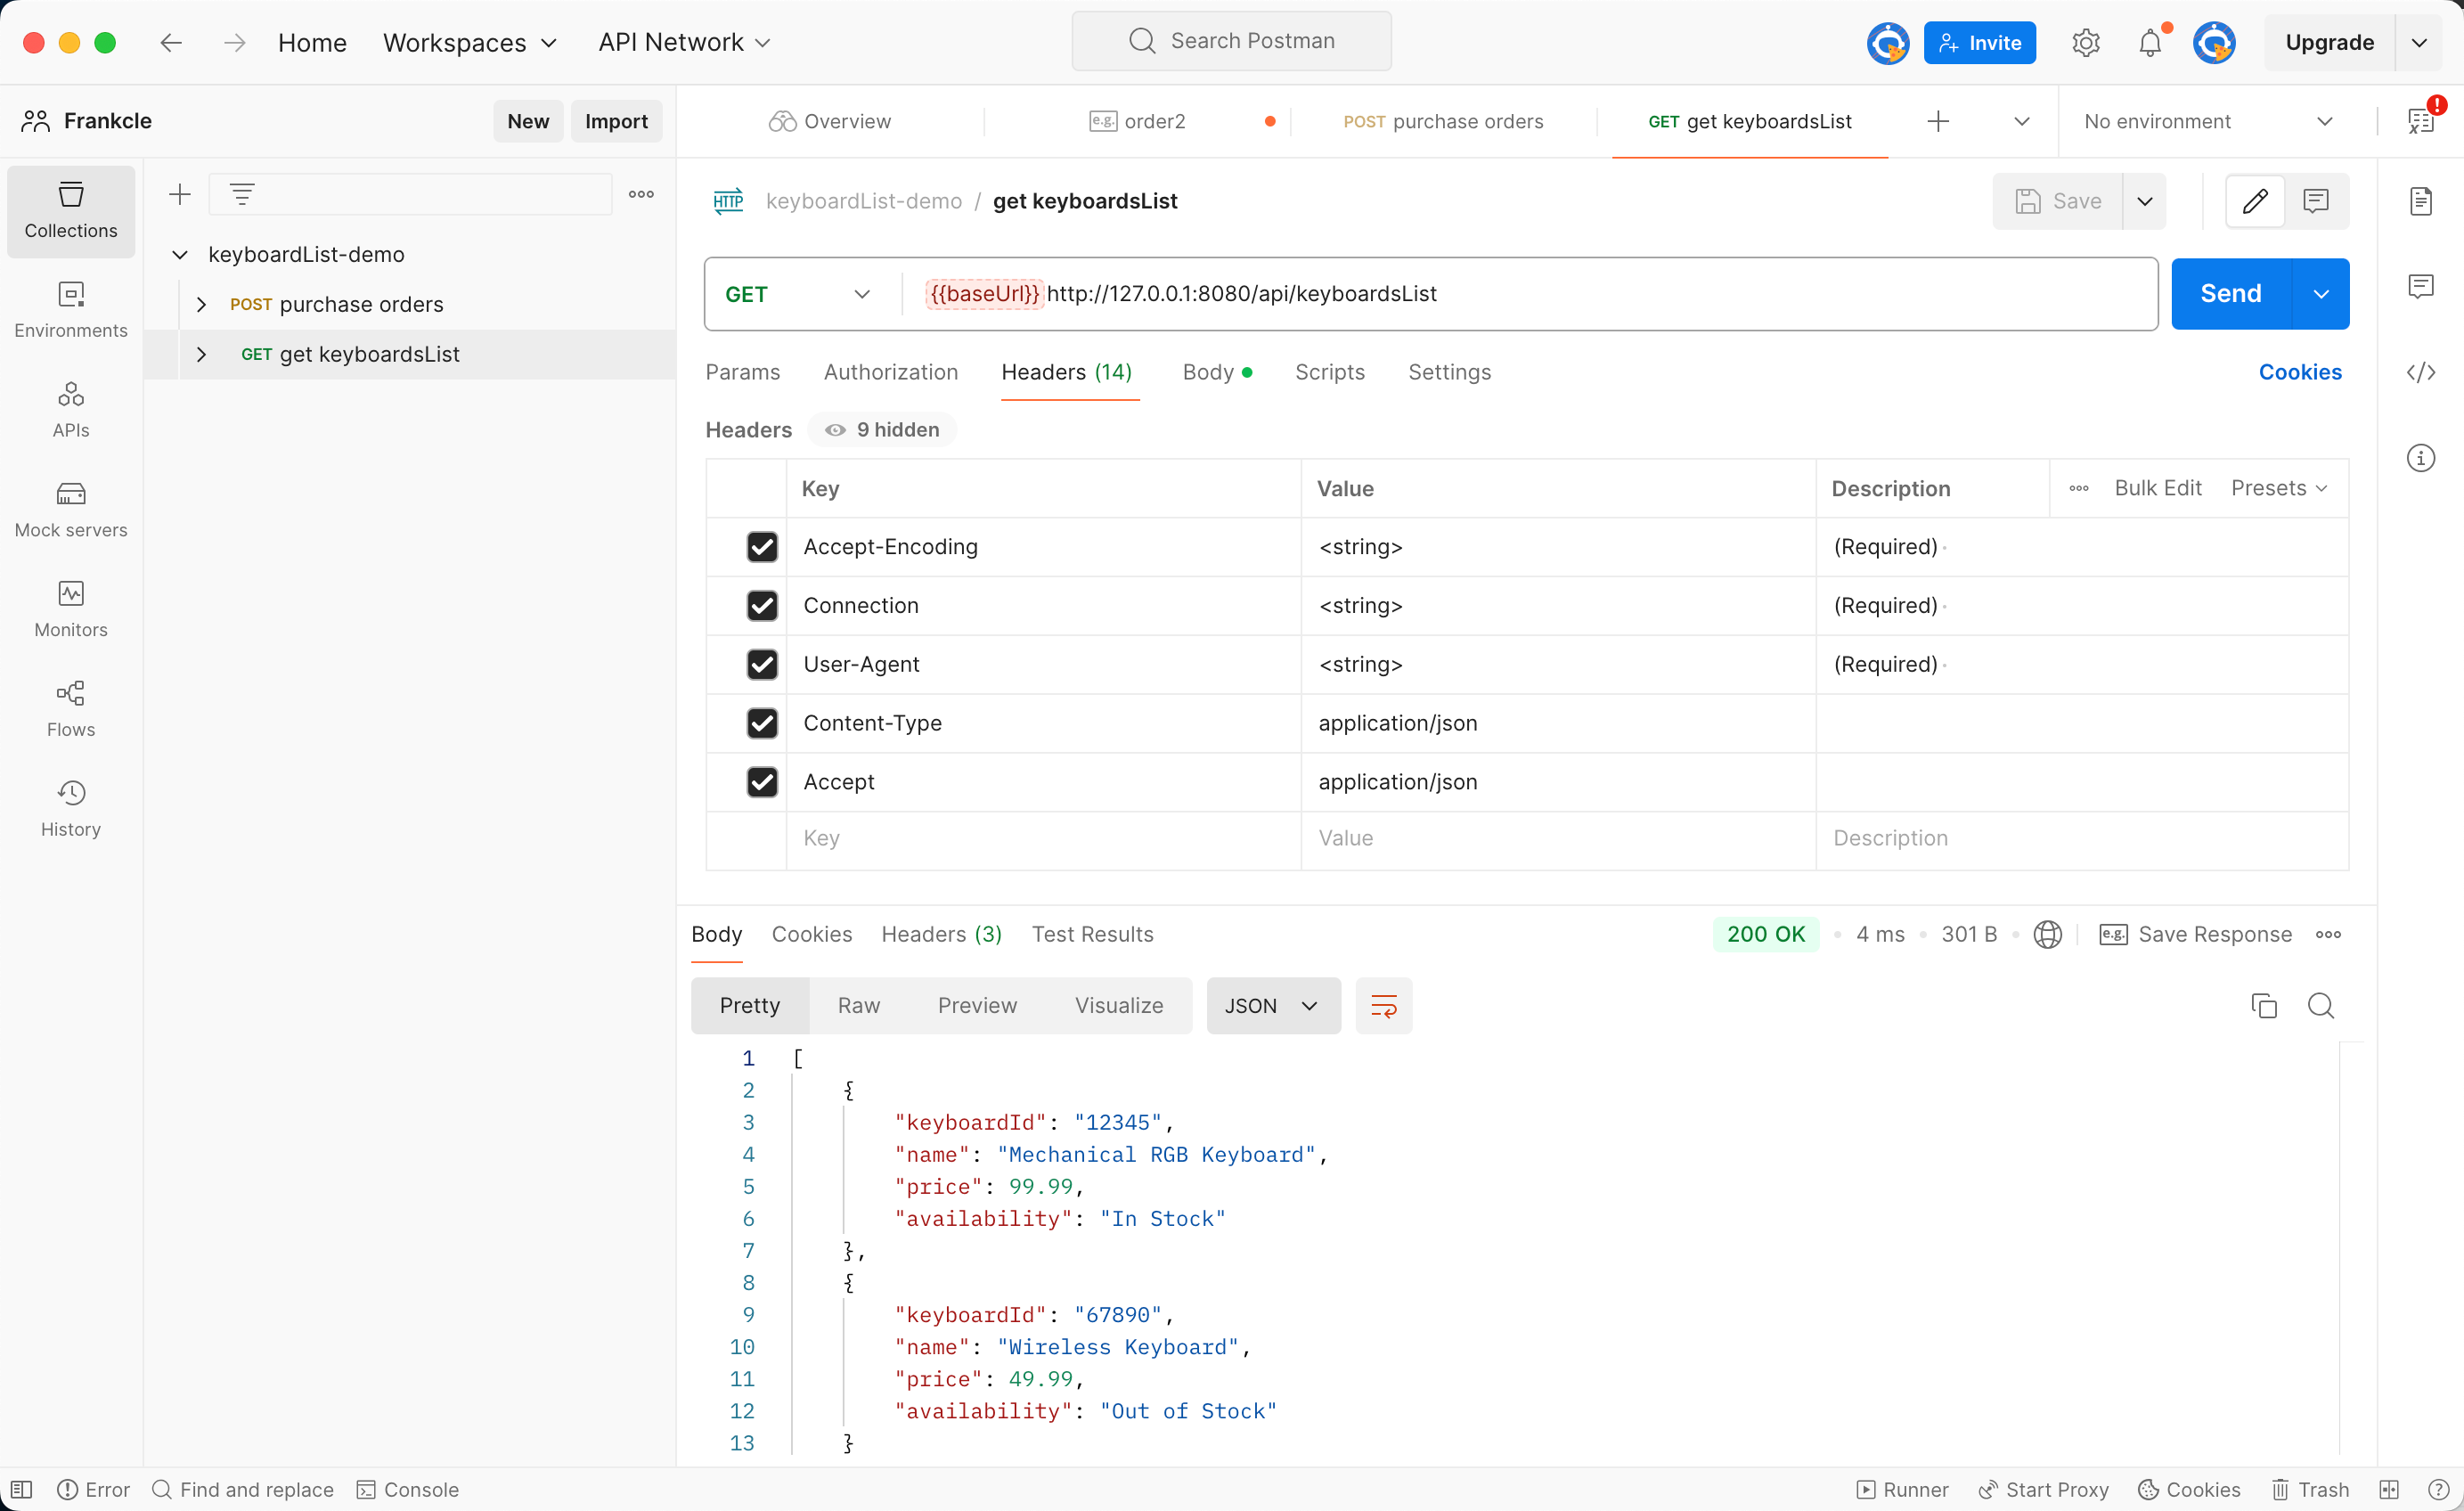Open the API Network menu
This screenshot has height=1511, width=2464.
684,42
